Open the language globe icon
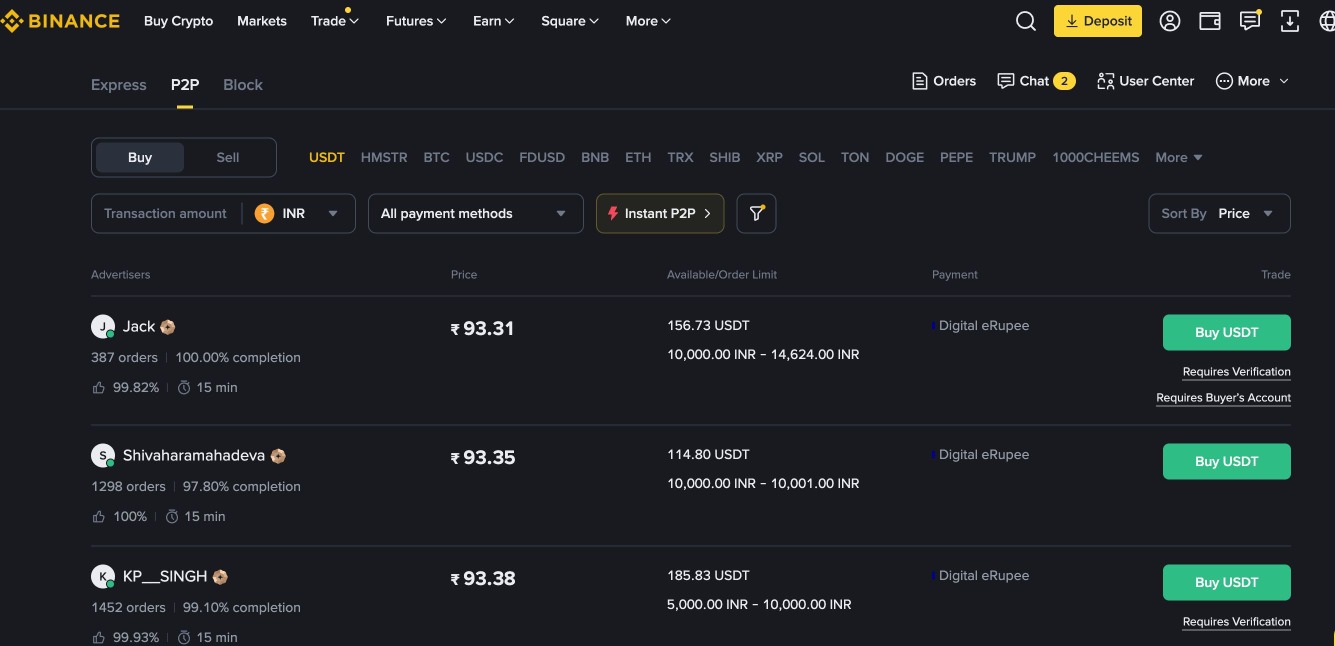 pos(1327,21)
